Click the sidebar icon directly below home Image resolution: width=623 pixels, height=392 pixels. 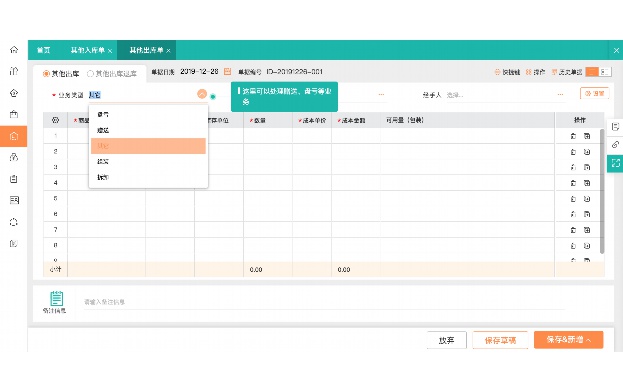pos(14,71)
